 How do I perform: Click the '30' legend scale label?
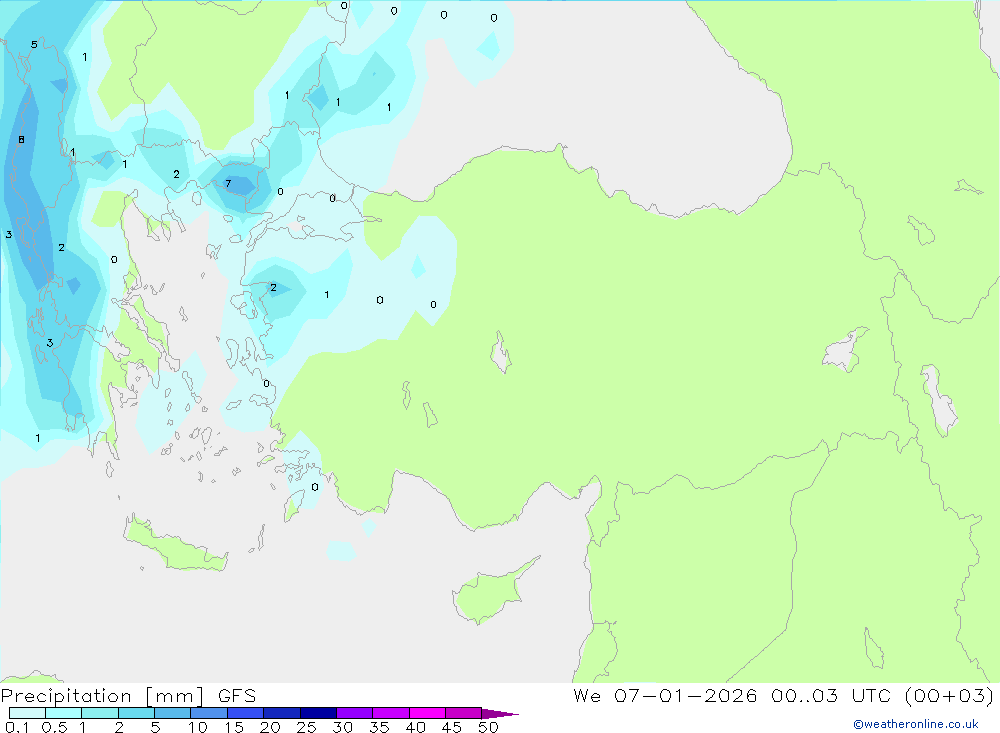[342, 727]
